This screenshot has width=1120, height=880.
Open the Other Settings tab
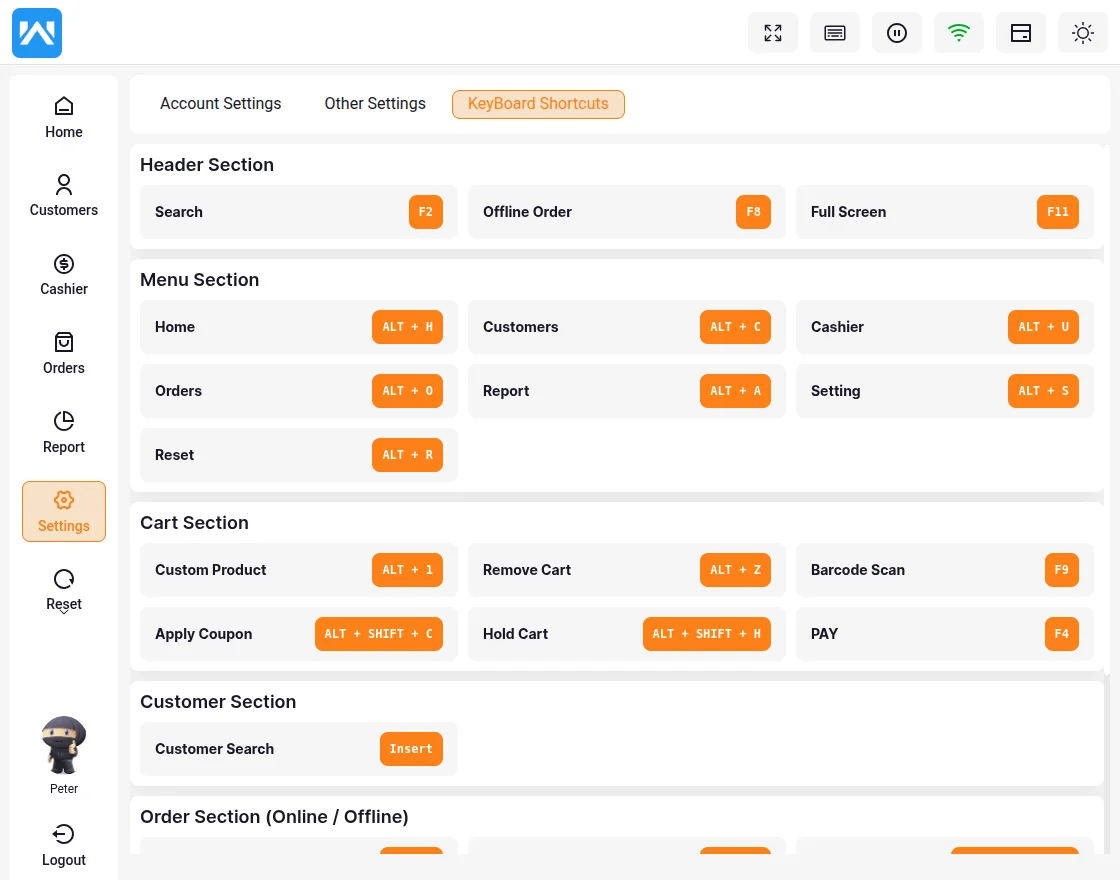tap(375, 104)
